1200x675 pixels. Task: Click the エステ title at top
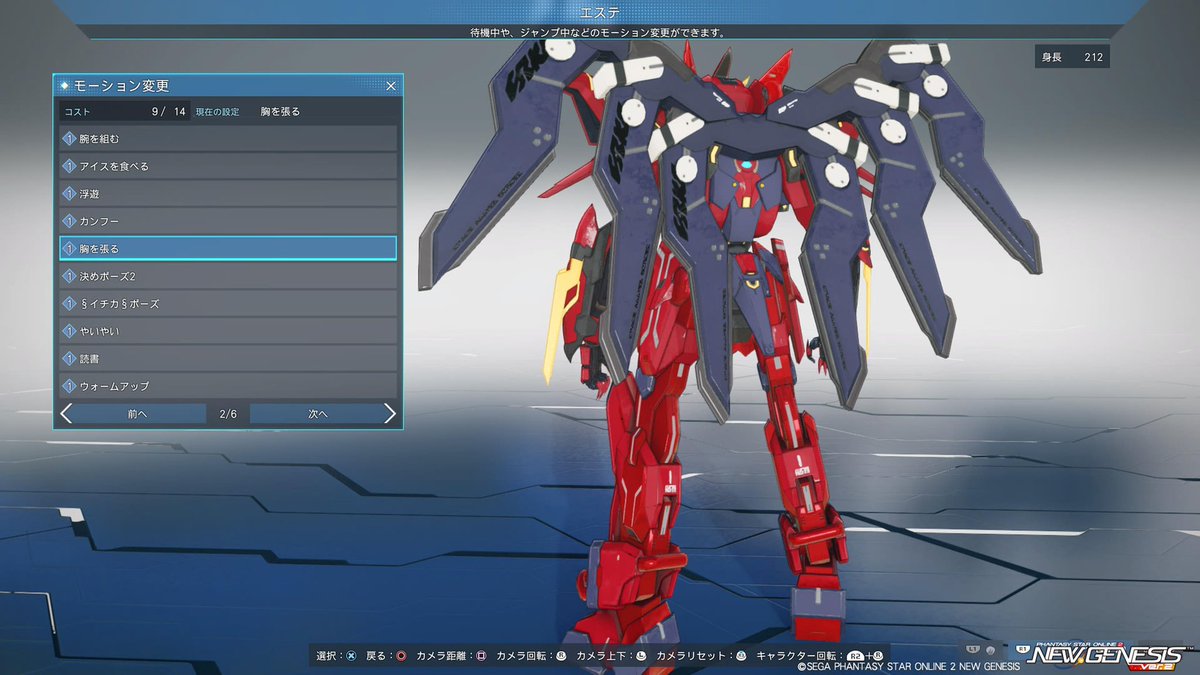point(599,12)
